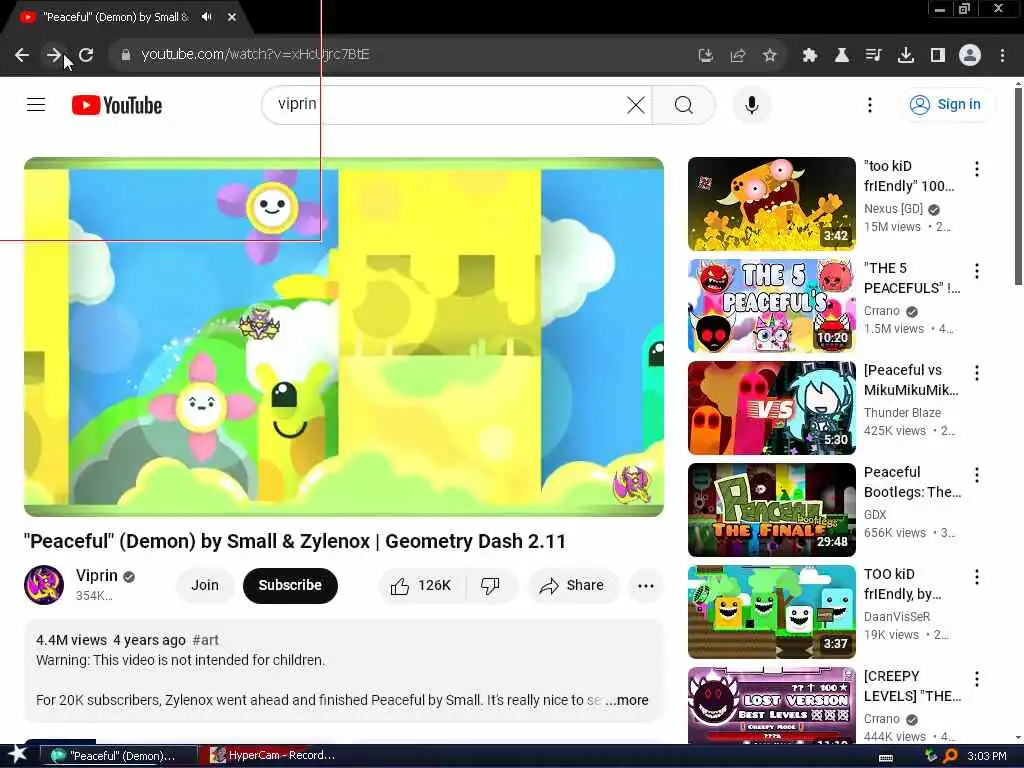
Task: Click the Sign in button
Action: 947,104
